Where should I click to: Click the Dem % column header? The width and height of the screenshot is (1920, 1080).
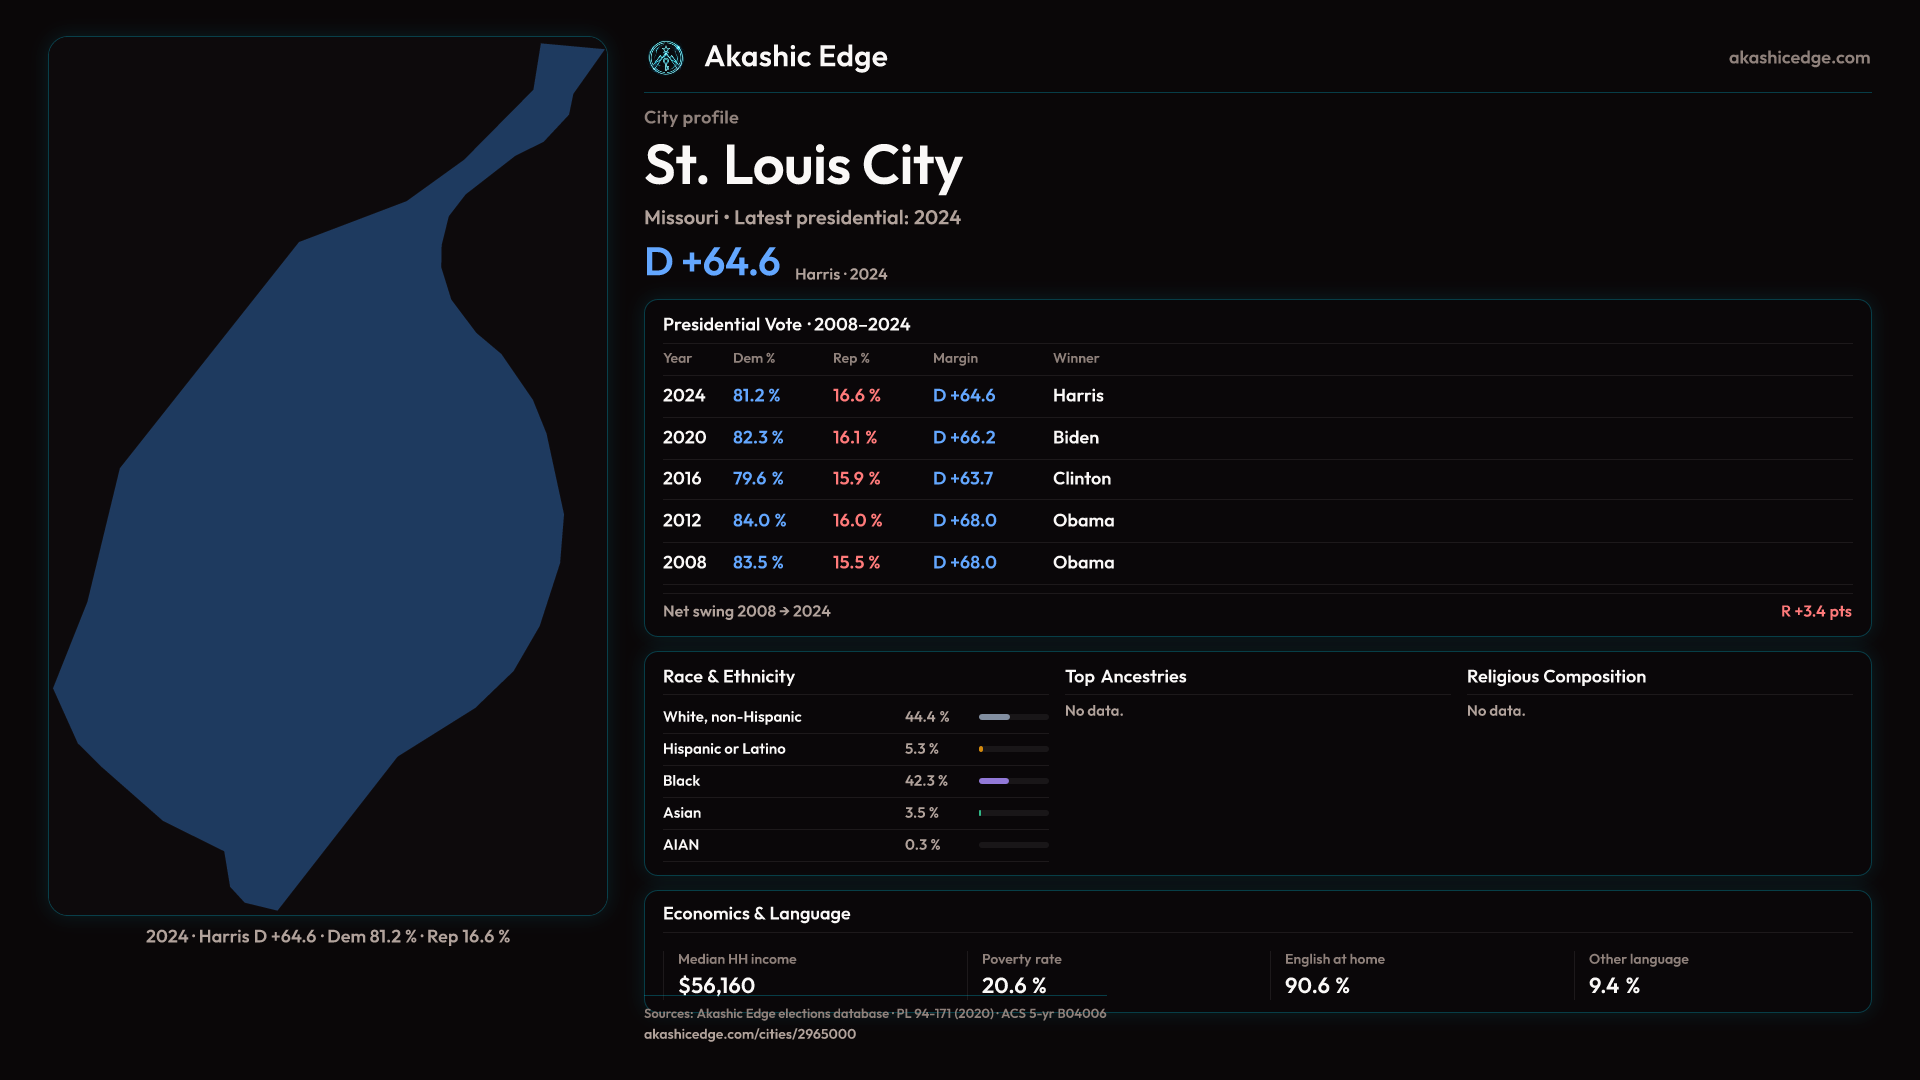coord(753,358)
